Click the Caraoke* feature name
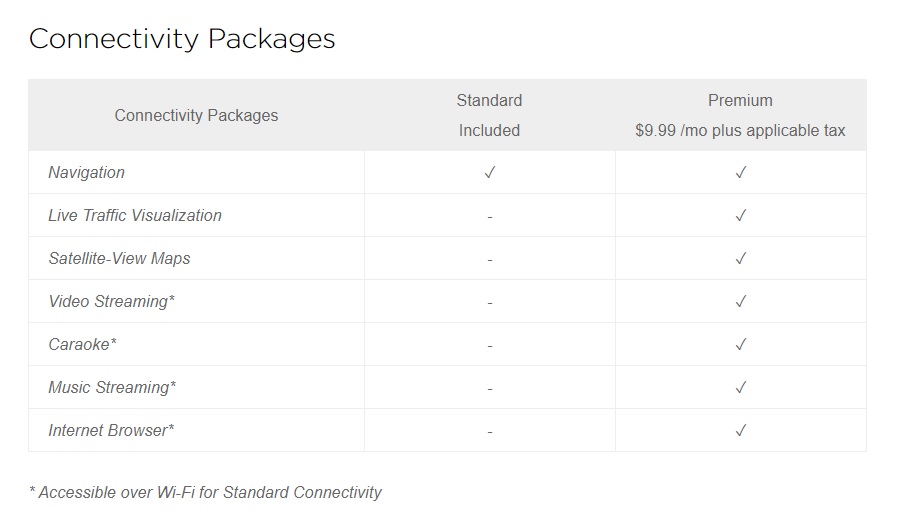This screenshot has width=901, height=529. [x=83, y=345]
